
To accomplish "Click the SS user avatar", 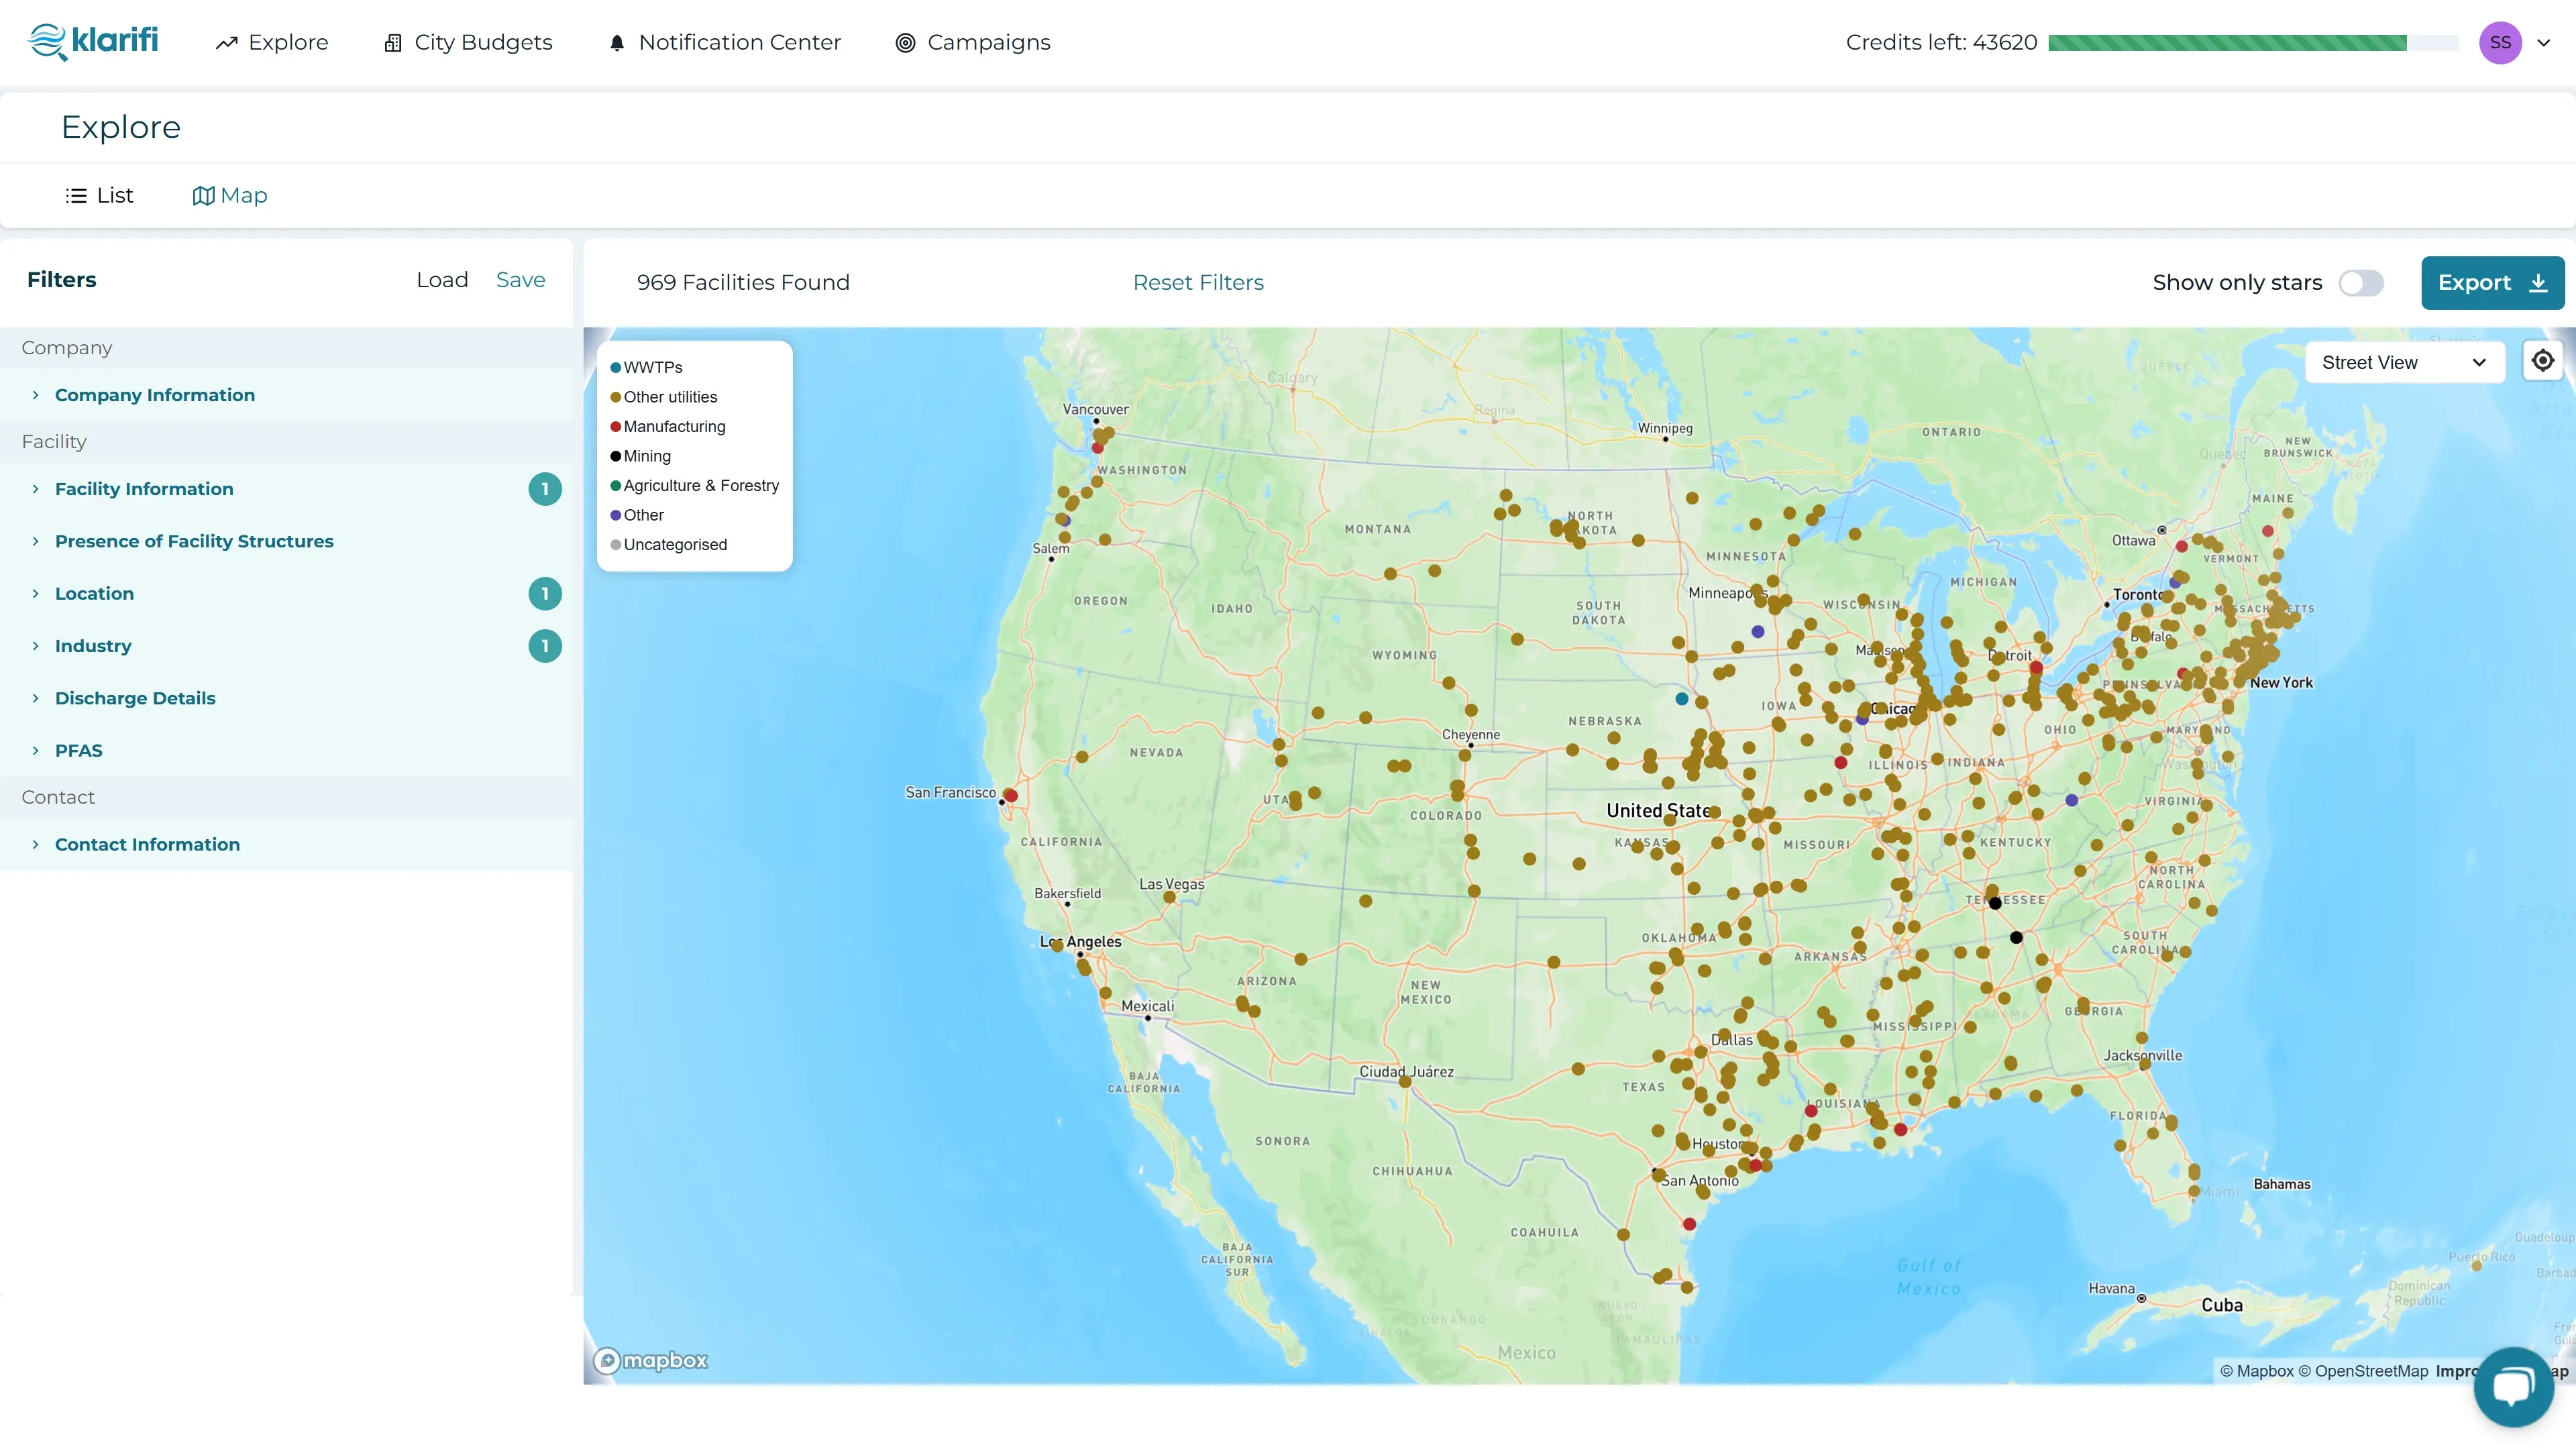I will (x=2500, y=43).
